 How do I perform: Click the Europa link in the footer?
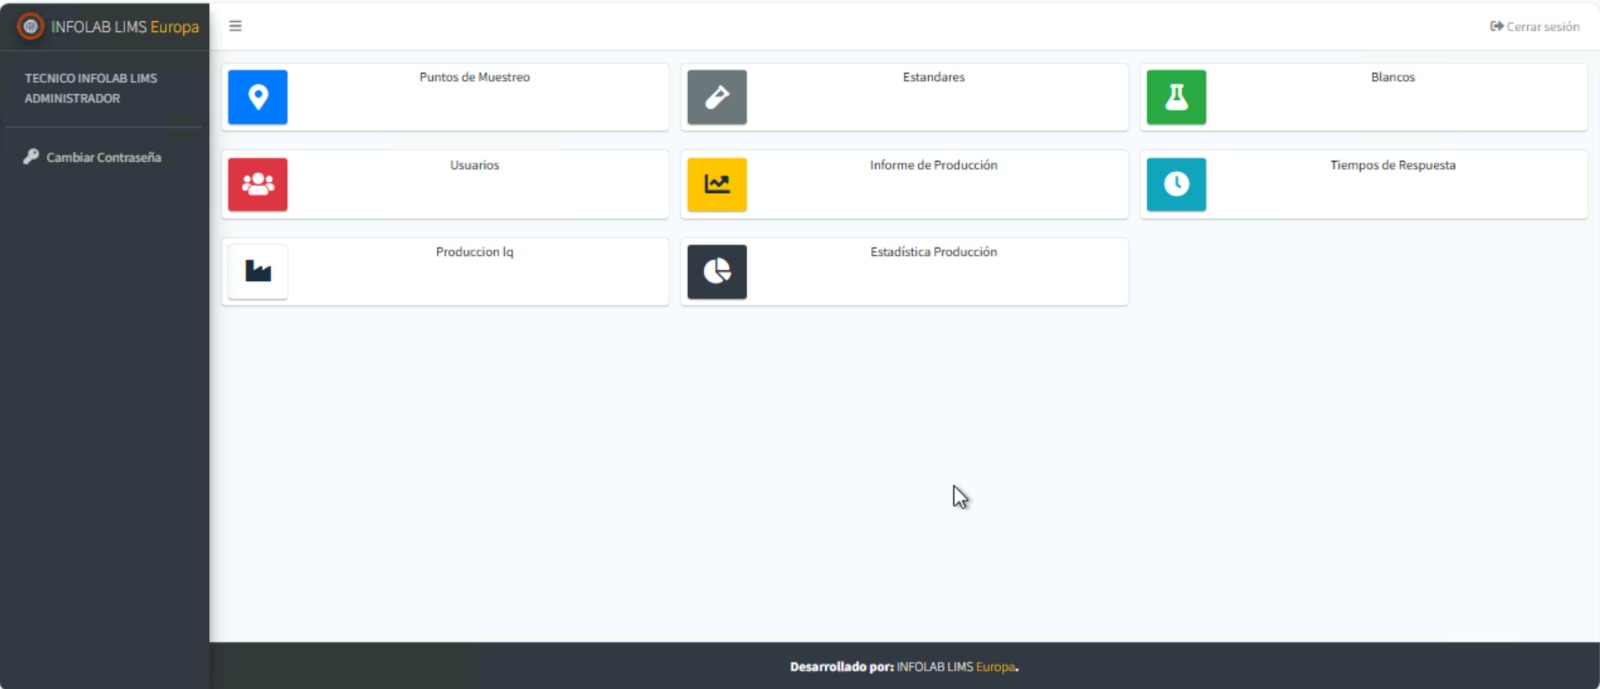tap(995, 667)
